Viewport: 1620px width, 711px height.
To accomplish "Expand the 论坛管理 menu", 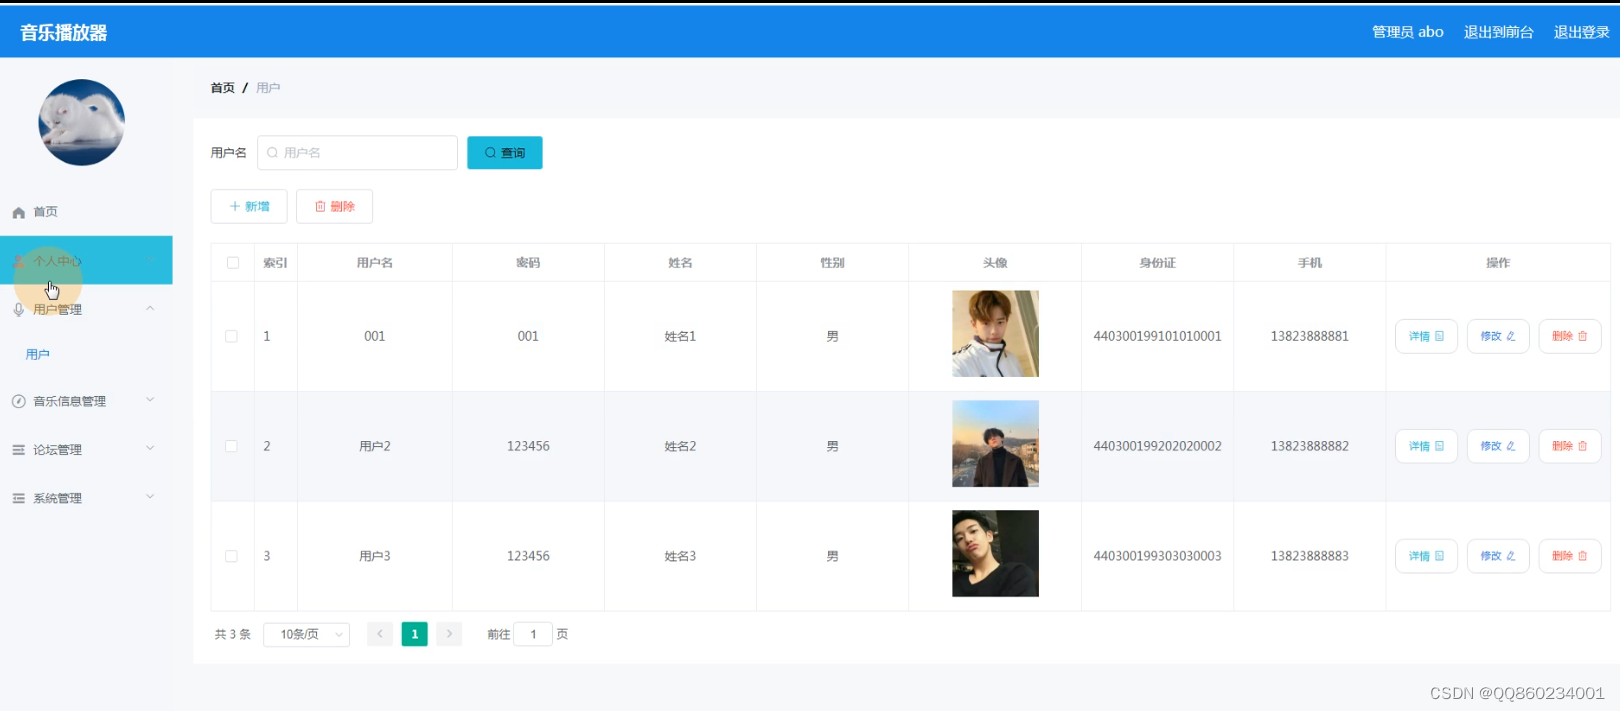I will tap(86, 450).
